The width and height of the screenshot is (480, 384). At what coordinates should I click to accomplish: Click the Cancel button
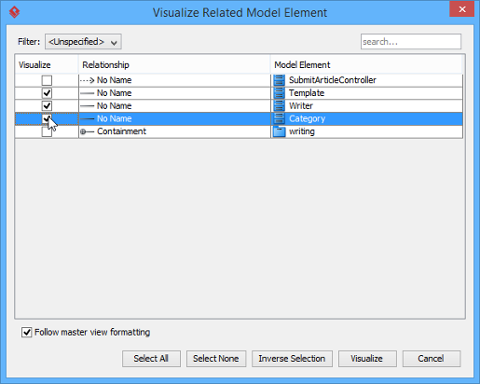pos(431,359)
